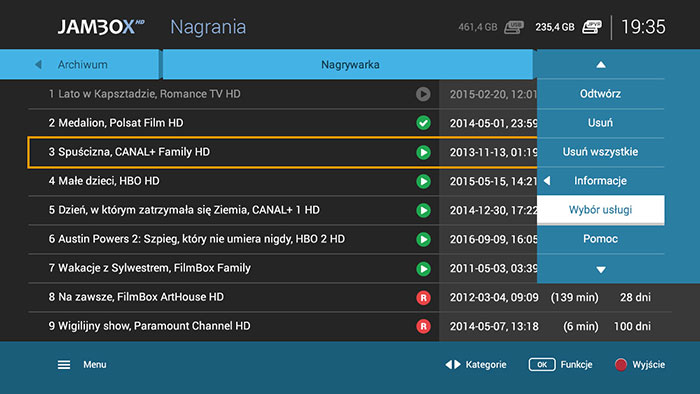Click play icon for Dzień, w którym zatrzymała się Ziemia

tap(423, 210)
